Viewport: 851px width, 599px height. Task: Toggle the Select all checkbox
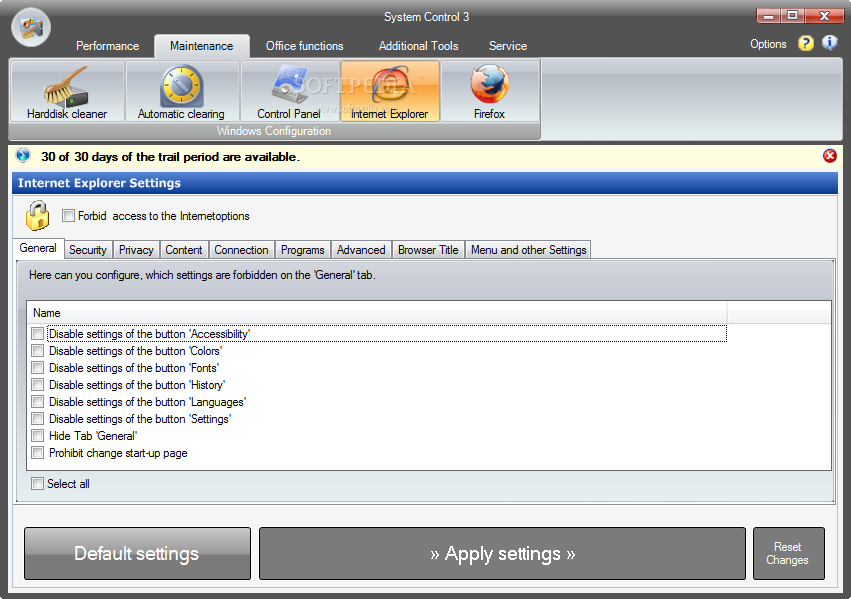coord(37,483)
